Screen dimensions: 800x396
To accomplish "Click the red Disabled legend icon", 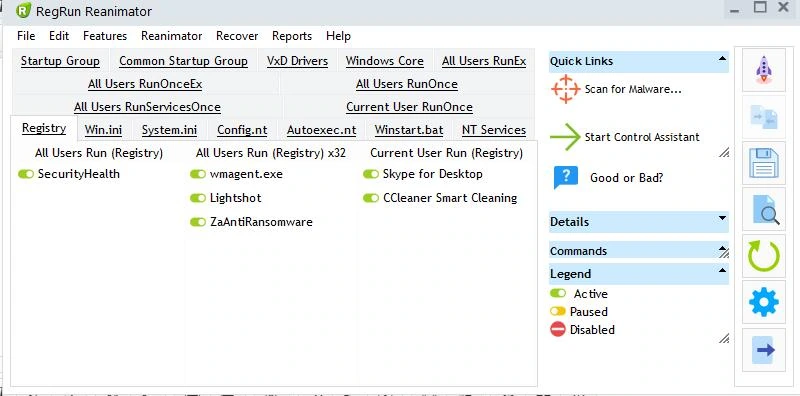I will pos(558,330).
